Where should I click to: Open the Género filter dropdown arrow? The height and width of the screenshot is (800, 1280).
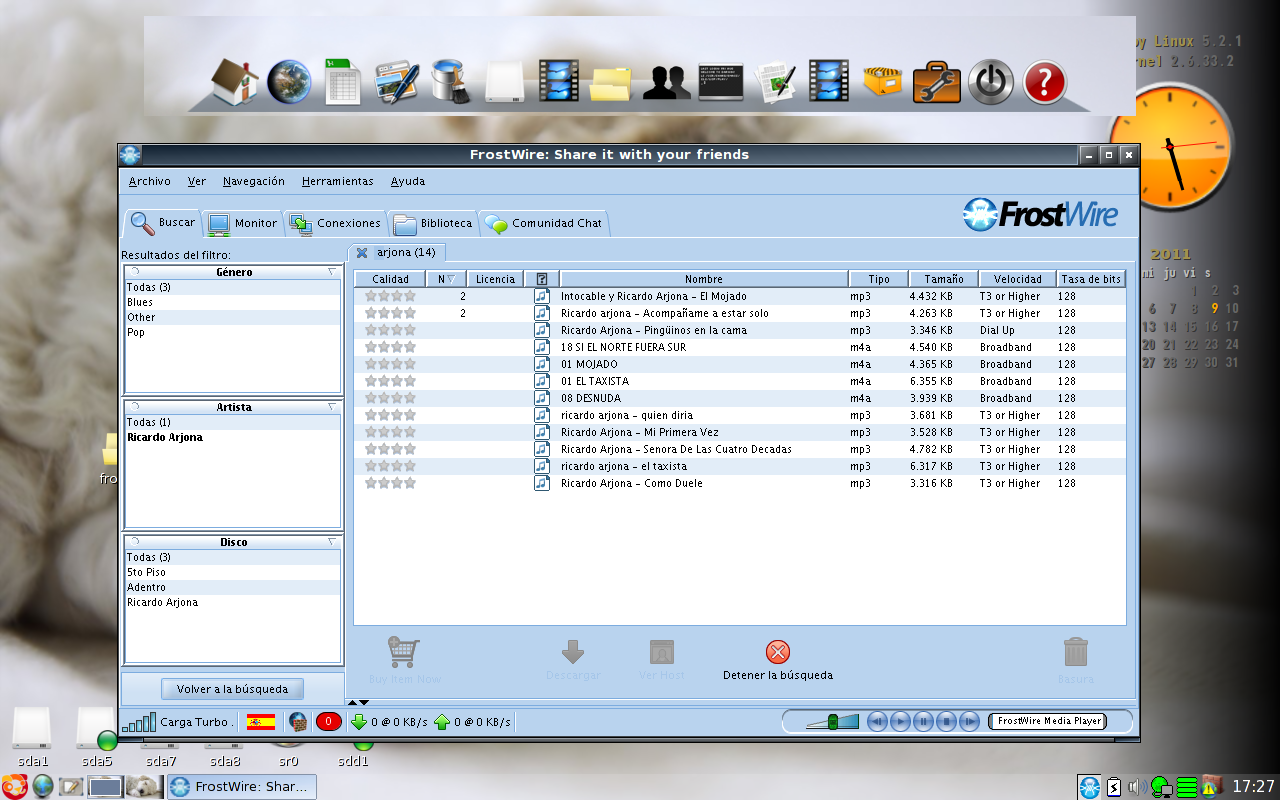click(332, 272)
